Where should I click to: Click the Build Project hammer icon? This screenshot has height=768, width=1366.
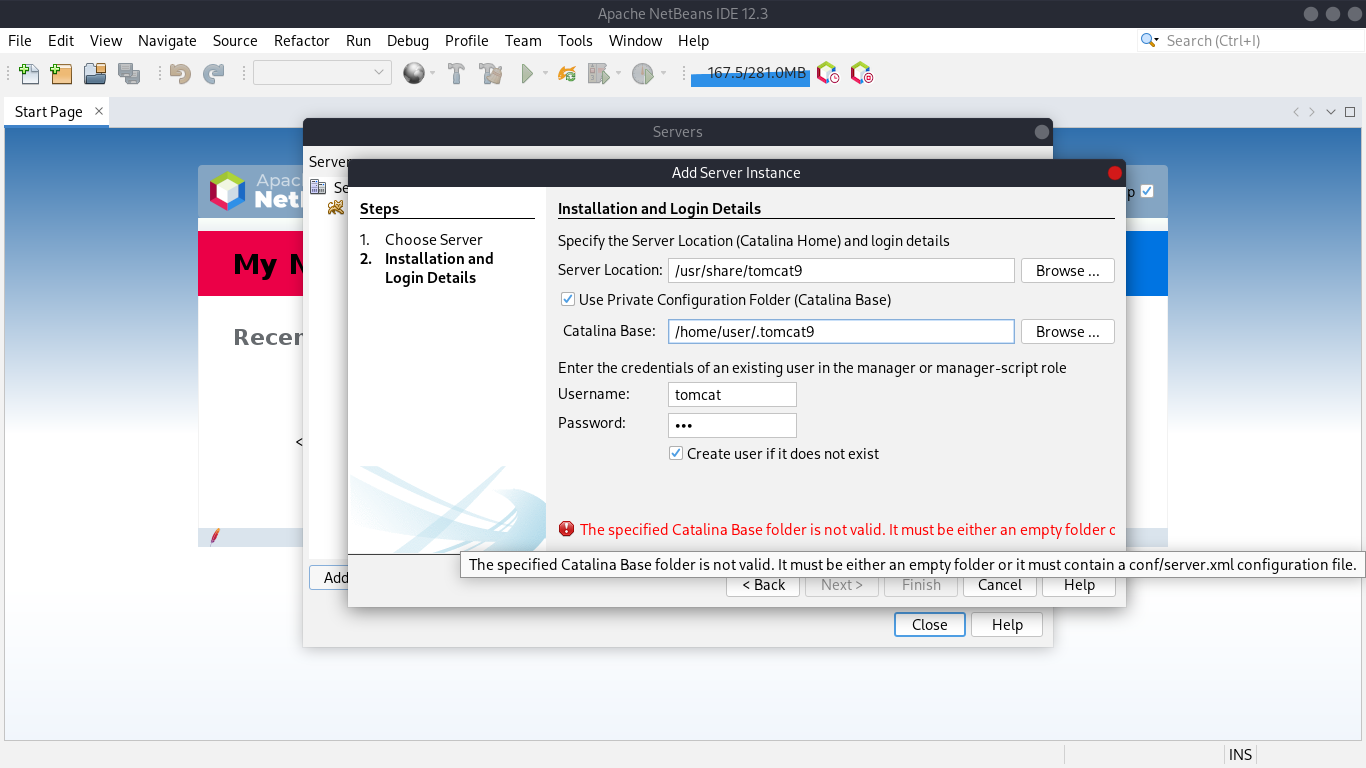coord(456,73)
